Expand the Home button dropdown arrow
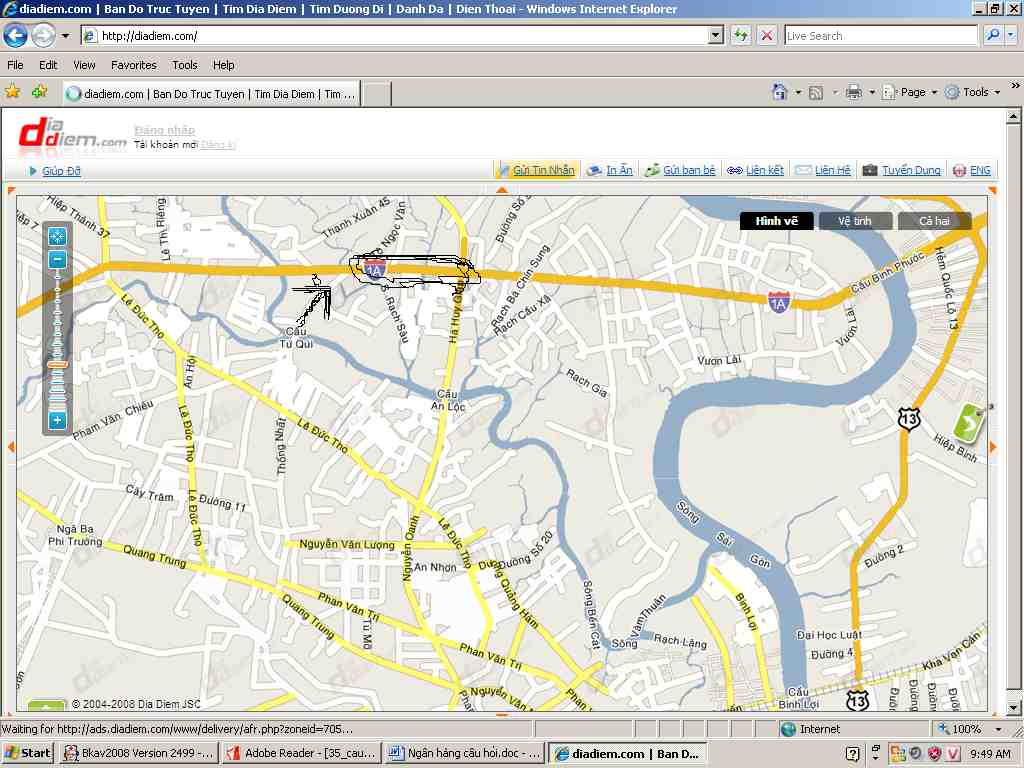 798,93
